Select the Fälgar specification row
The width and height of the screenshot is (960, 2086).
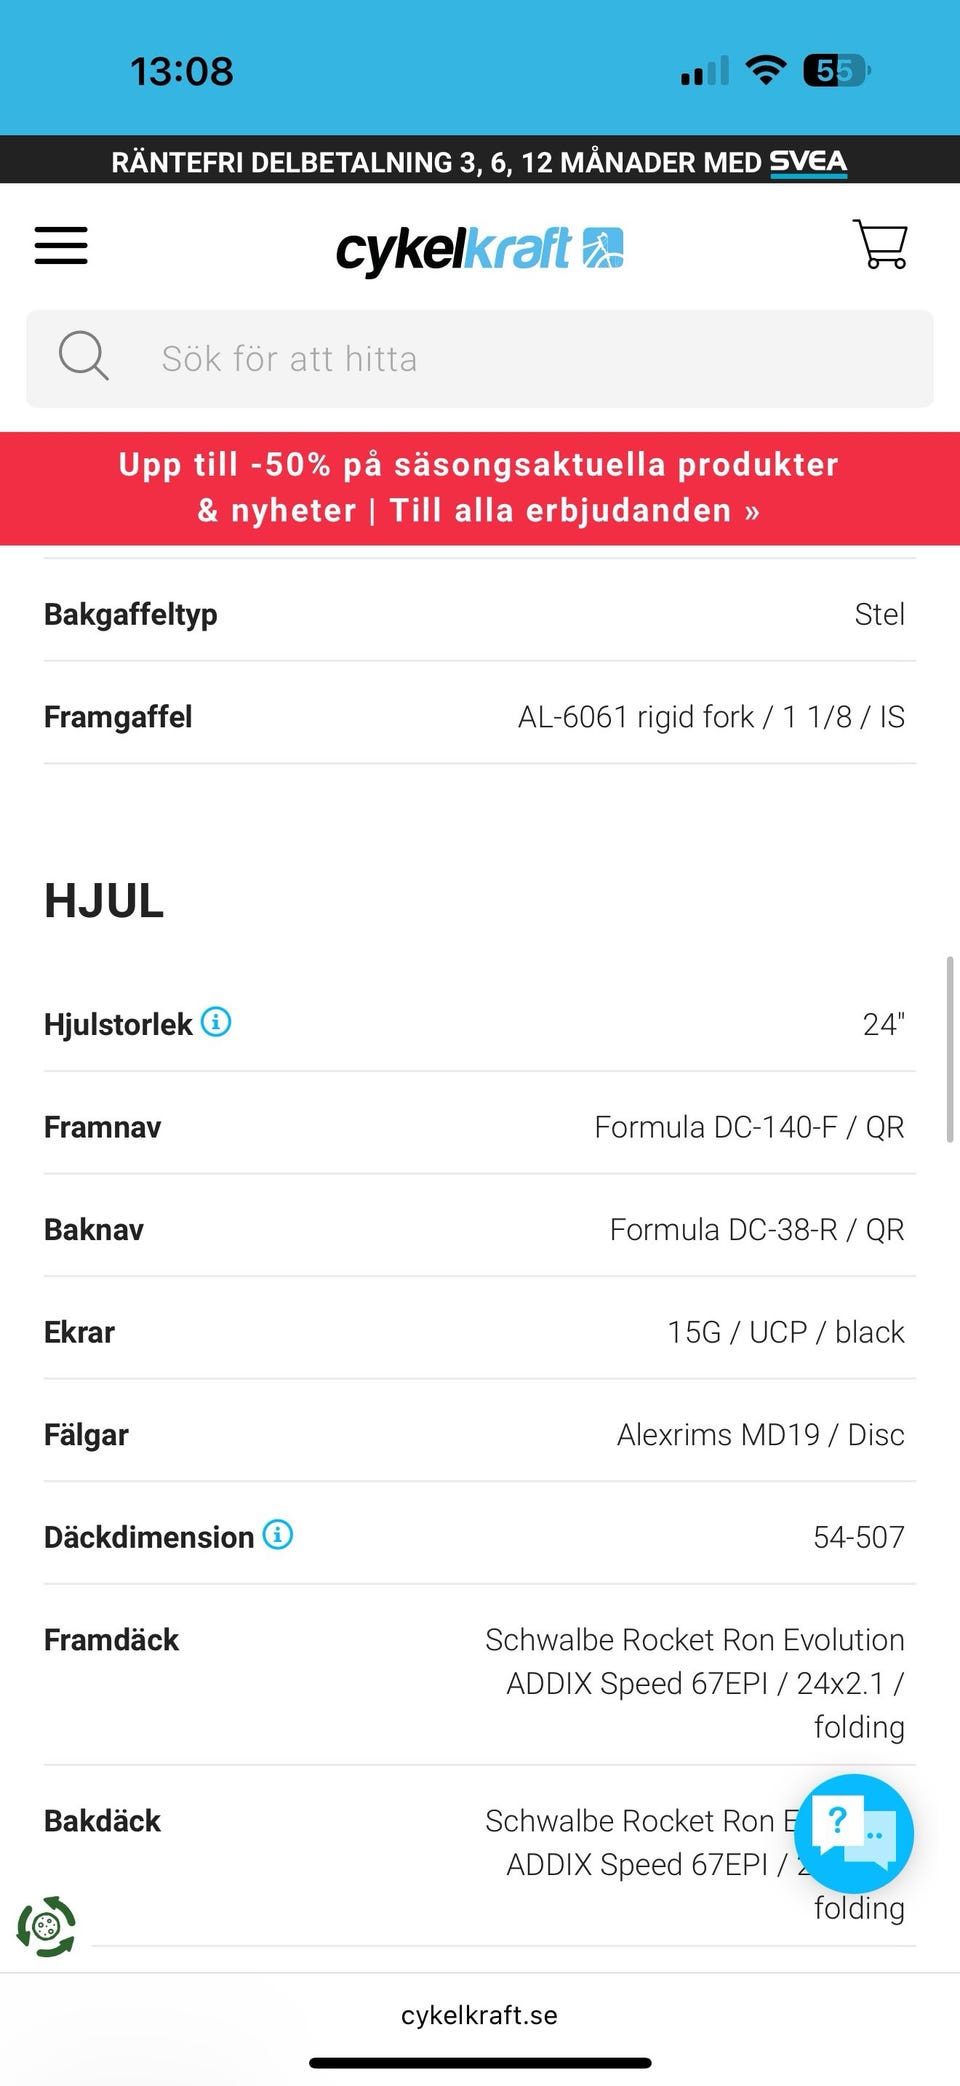click(480, 1435)
